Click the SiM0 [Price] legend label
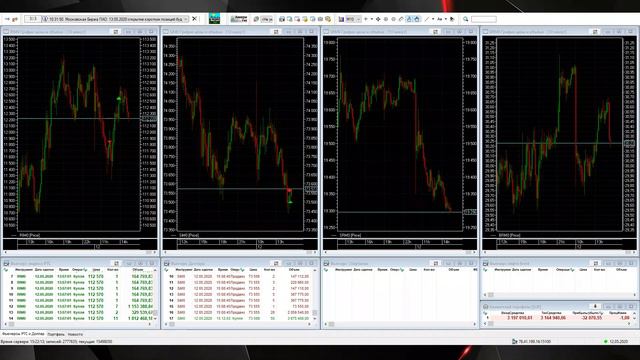 pos(189,236)
